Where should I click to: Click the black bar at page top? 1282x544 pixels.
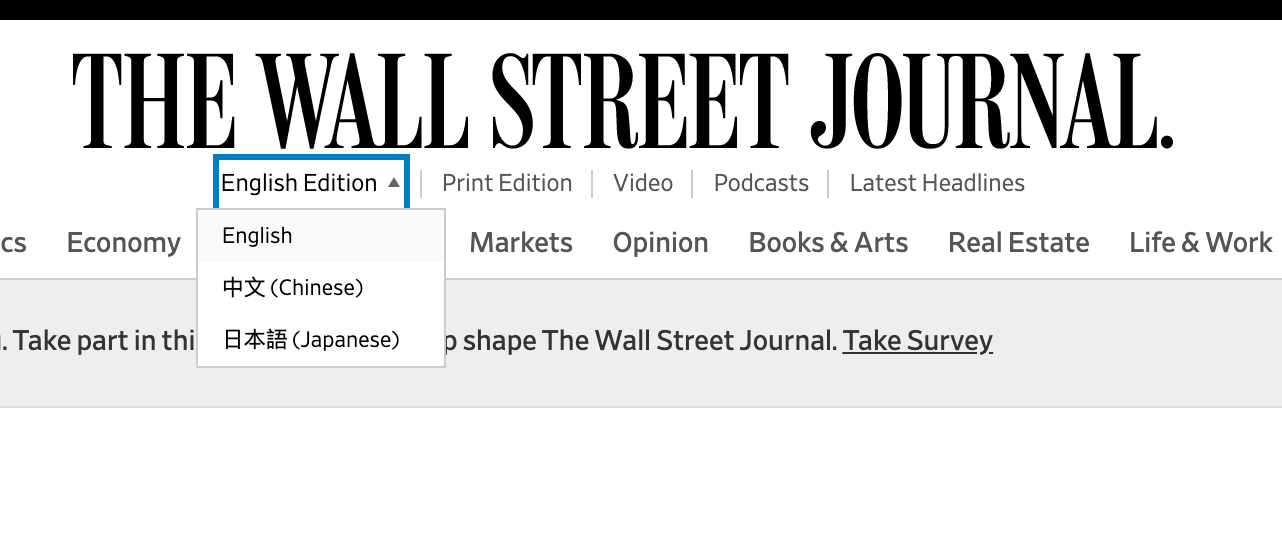[640, 9]
